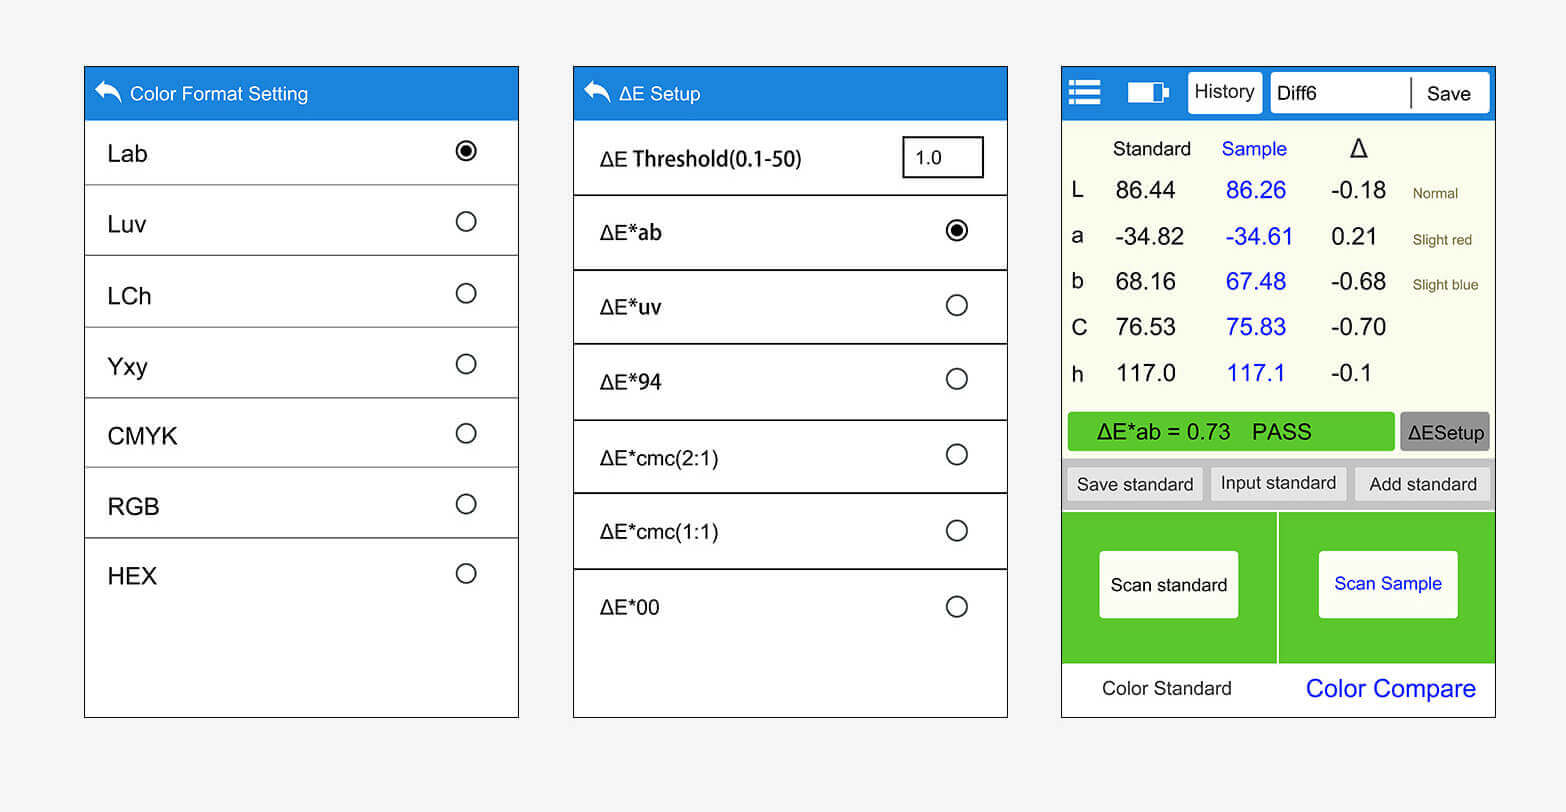
Task: Click the delta value -0.70
Action: click(x=1358, y=327)
